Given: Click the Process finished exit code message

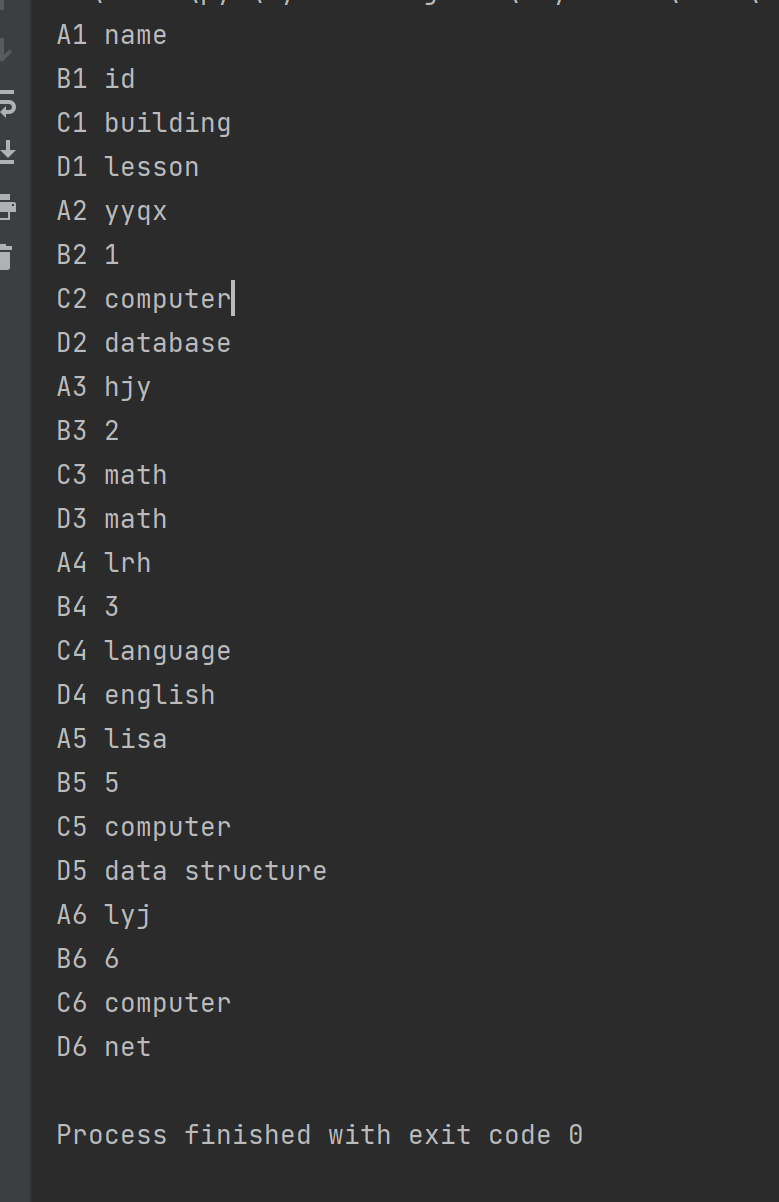Looking at the screenshot, I should pyautogui.click(x=320, y=1134).
